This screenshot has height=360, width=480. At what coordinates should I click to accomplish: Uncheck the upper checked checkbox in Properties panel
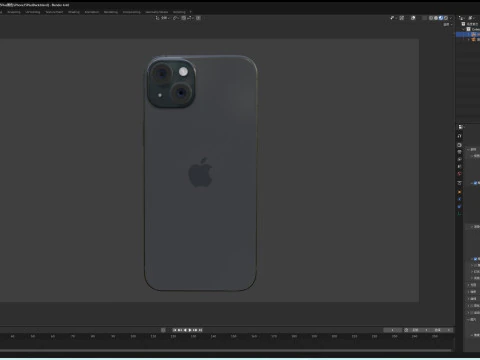[475, 183]
